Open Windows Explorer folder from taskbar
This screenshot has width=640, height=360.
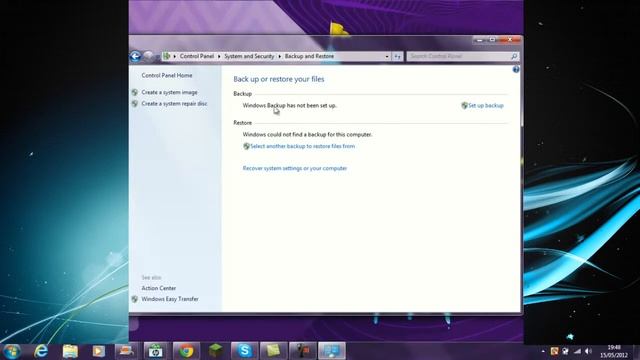click(x=70, y=351)
